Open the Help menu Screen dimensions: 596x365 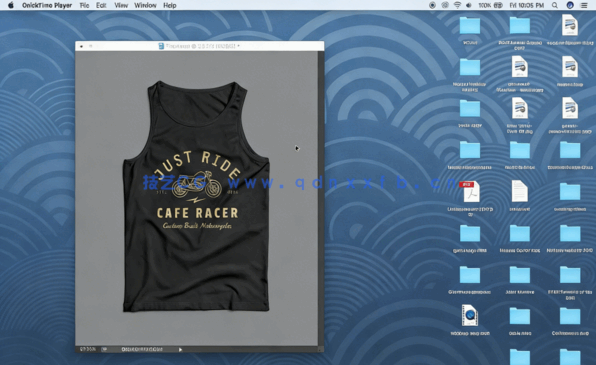pyautogui.click(x=170, y=5)
